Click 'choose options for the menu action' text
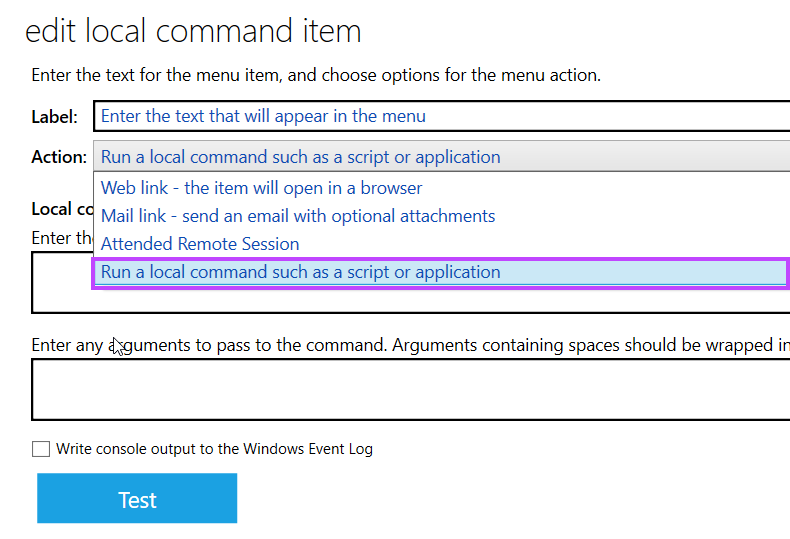This screenshot has height=539, width=790. (x=470, y=75)
